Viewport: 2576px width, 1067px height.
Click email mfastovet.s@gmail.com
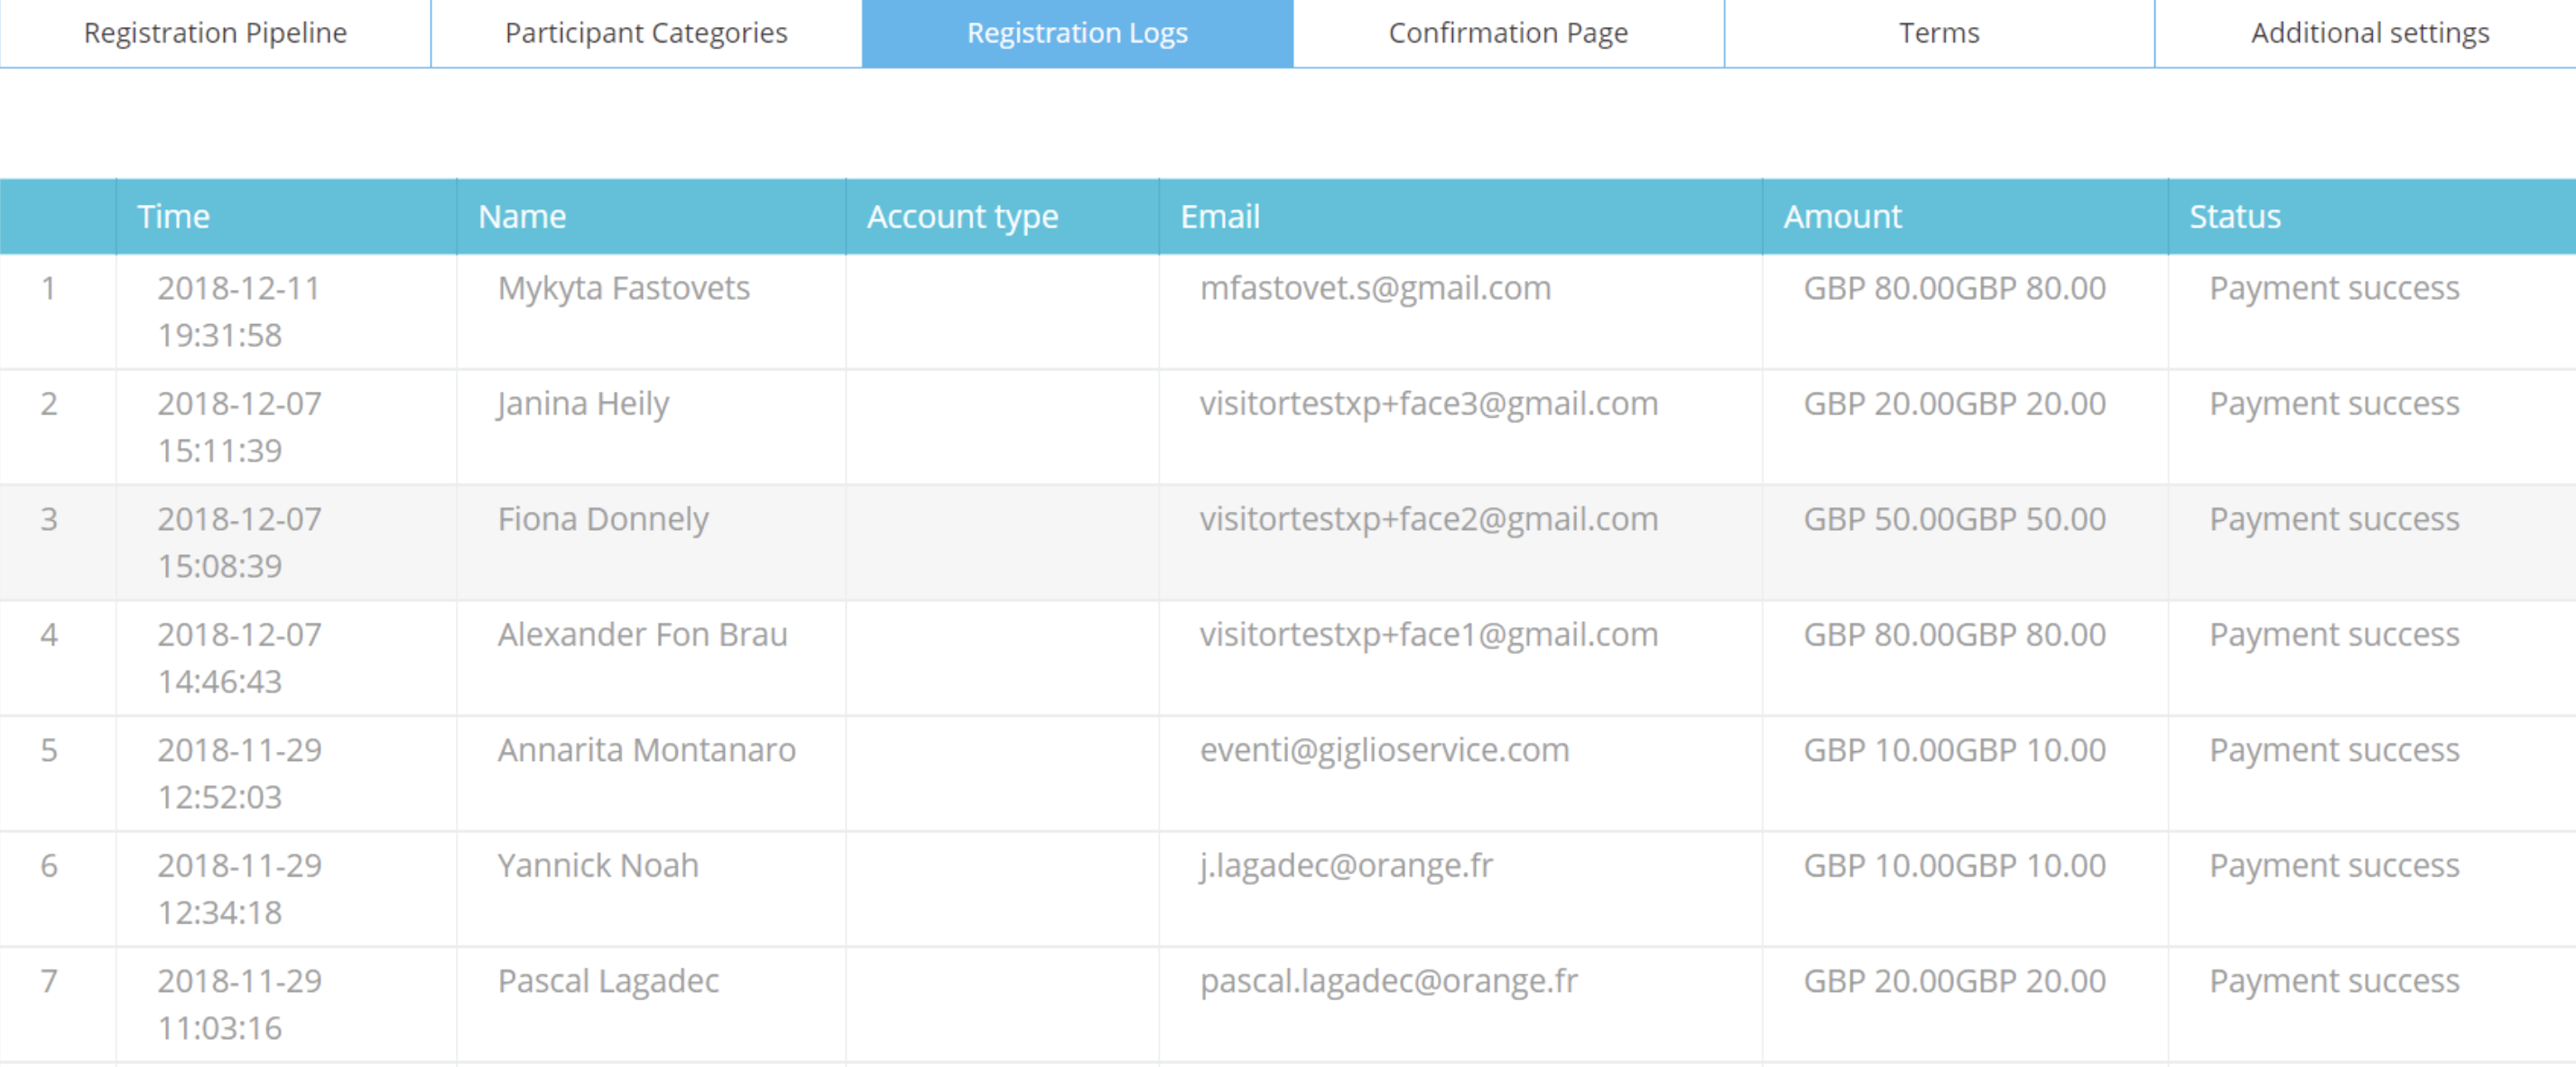point(1376,288)
